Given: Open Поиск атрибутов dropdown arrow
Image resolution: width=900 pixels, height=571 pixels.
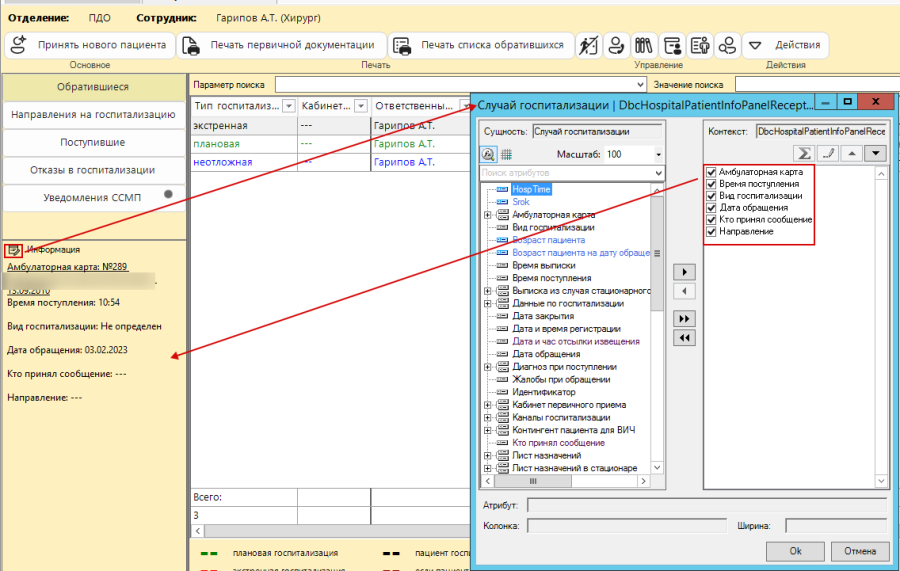Looking at the screenshot, I should 658,173.
